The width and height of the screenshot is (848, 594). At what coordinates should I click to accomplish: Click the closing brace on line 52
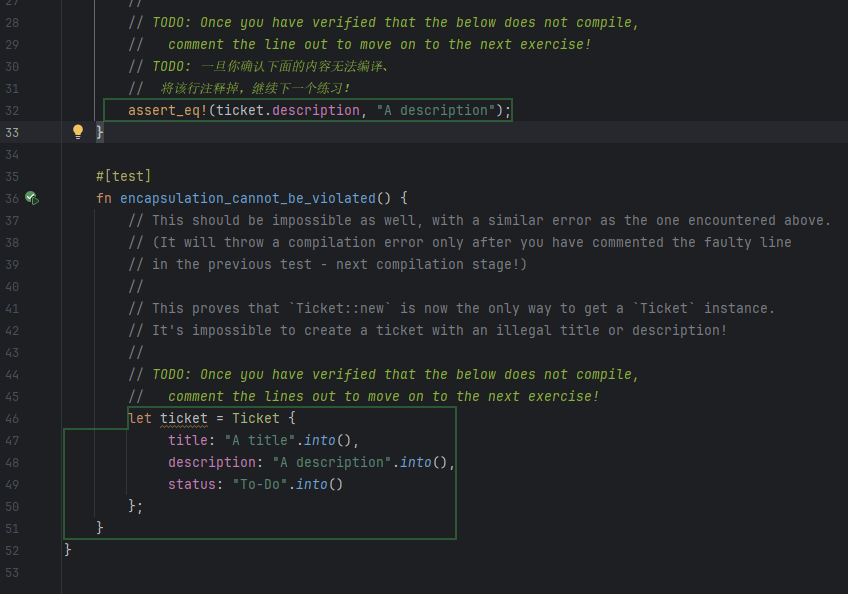68,550
